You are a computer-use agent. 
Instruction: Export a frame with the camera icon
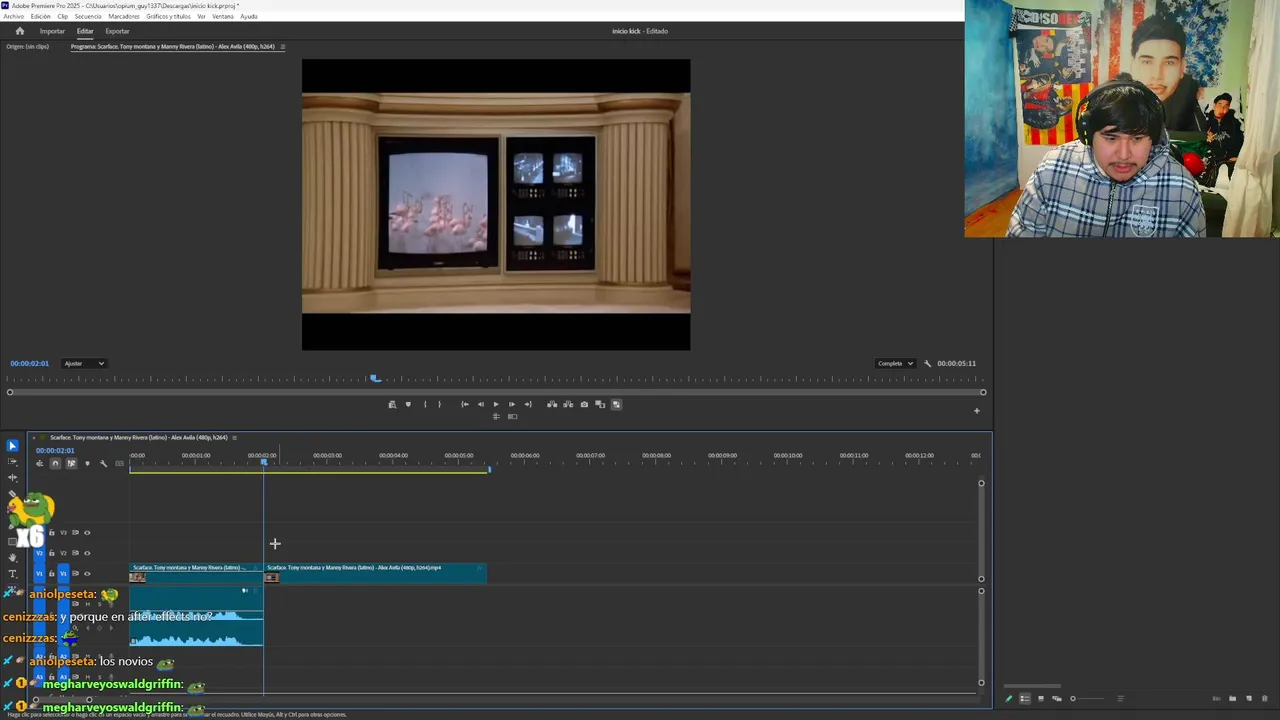[x=584, y=404]
